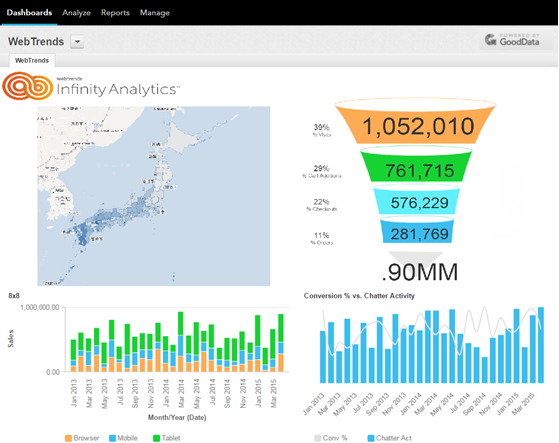Click the Jan 2013 label in sales chart

(x=74, y=393)
